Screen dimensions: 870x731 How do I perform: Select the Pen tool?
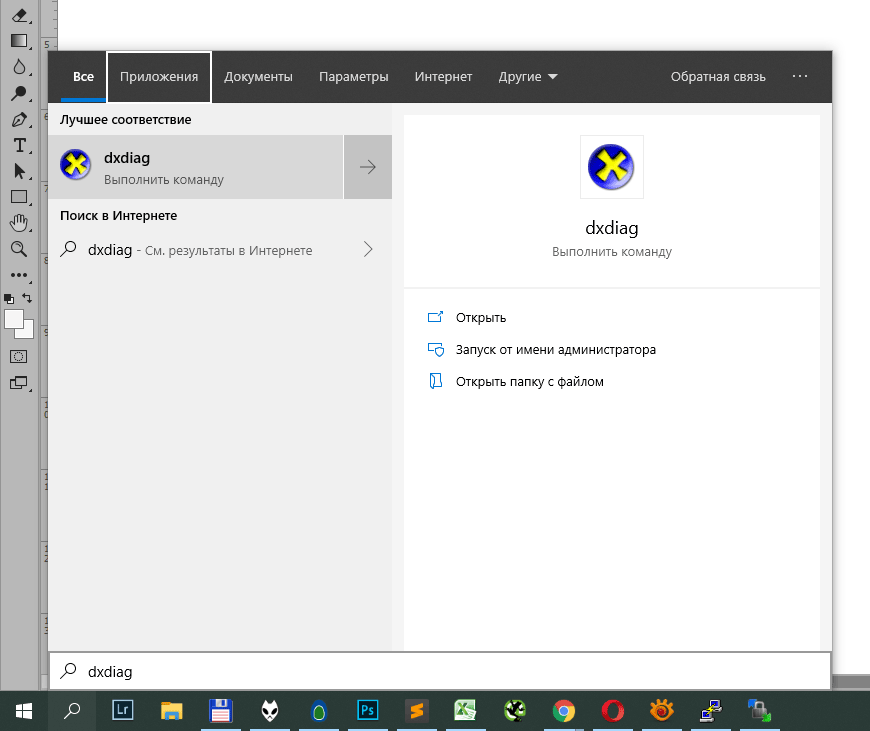click(19, 119)
